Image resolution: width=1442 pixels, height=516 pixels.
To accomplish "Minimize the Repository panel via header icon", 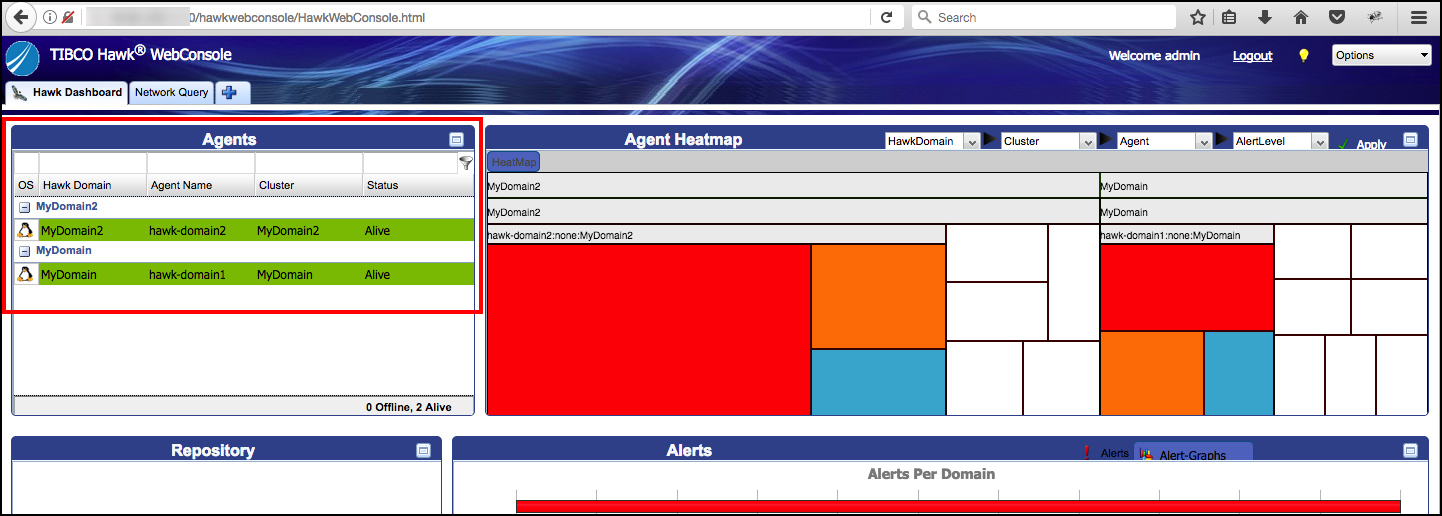I will pos(423,451).
